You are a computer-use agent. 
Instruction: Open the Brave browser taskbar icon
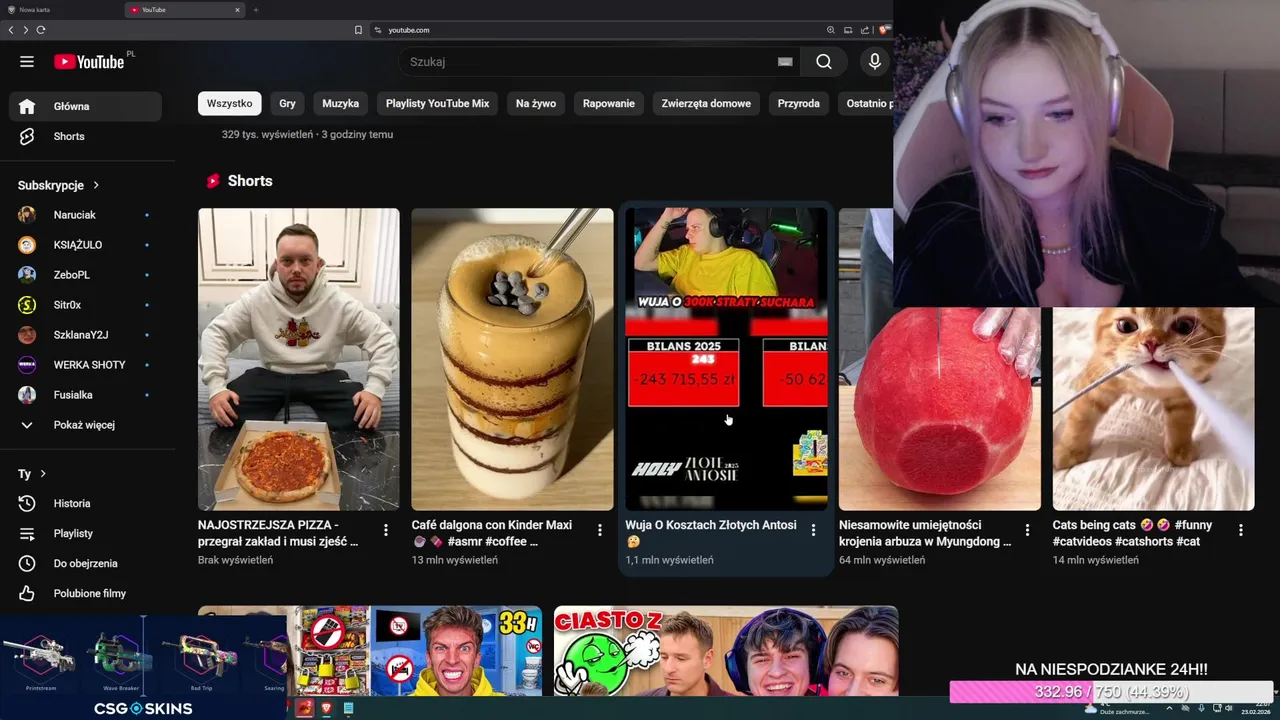click(325, 708)
